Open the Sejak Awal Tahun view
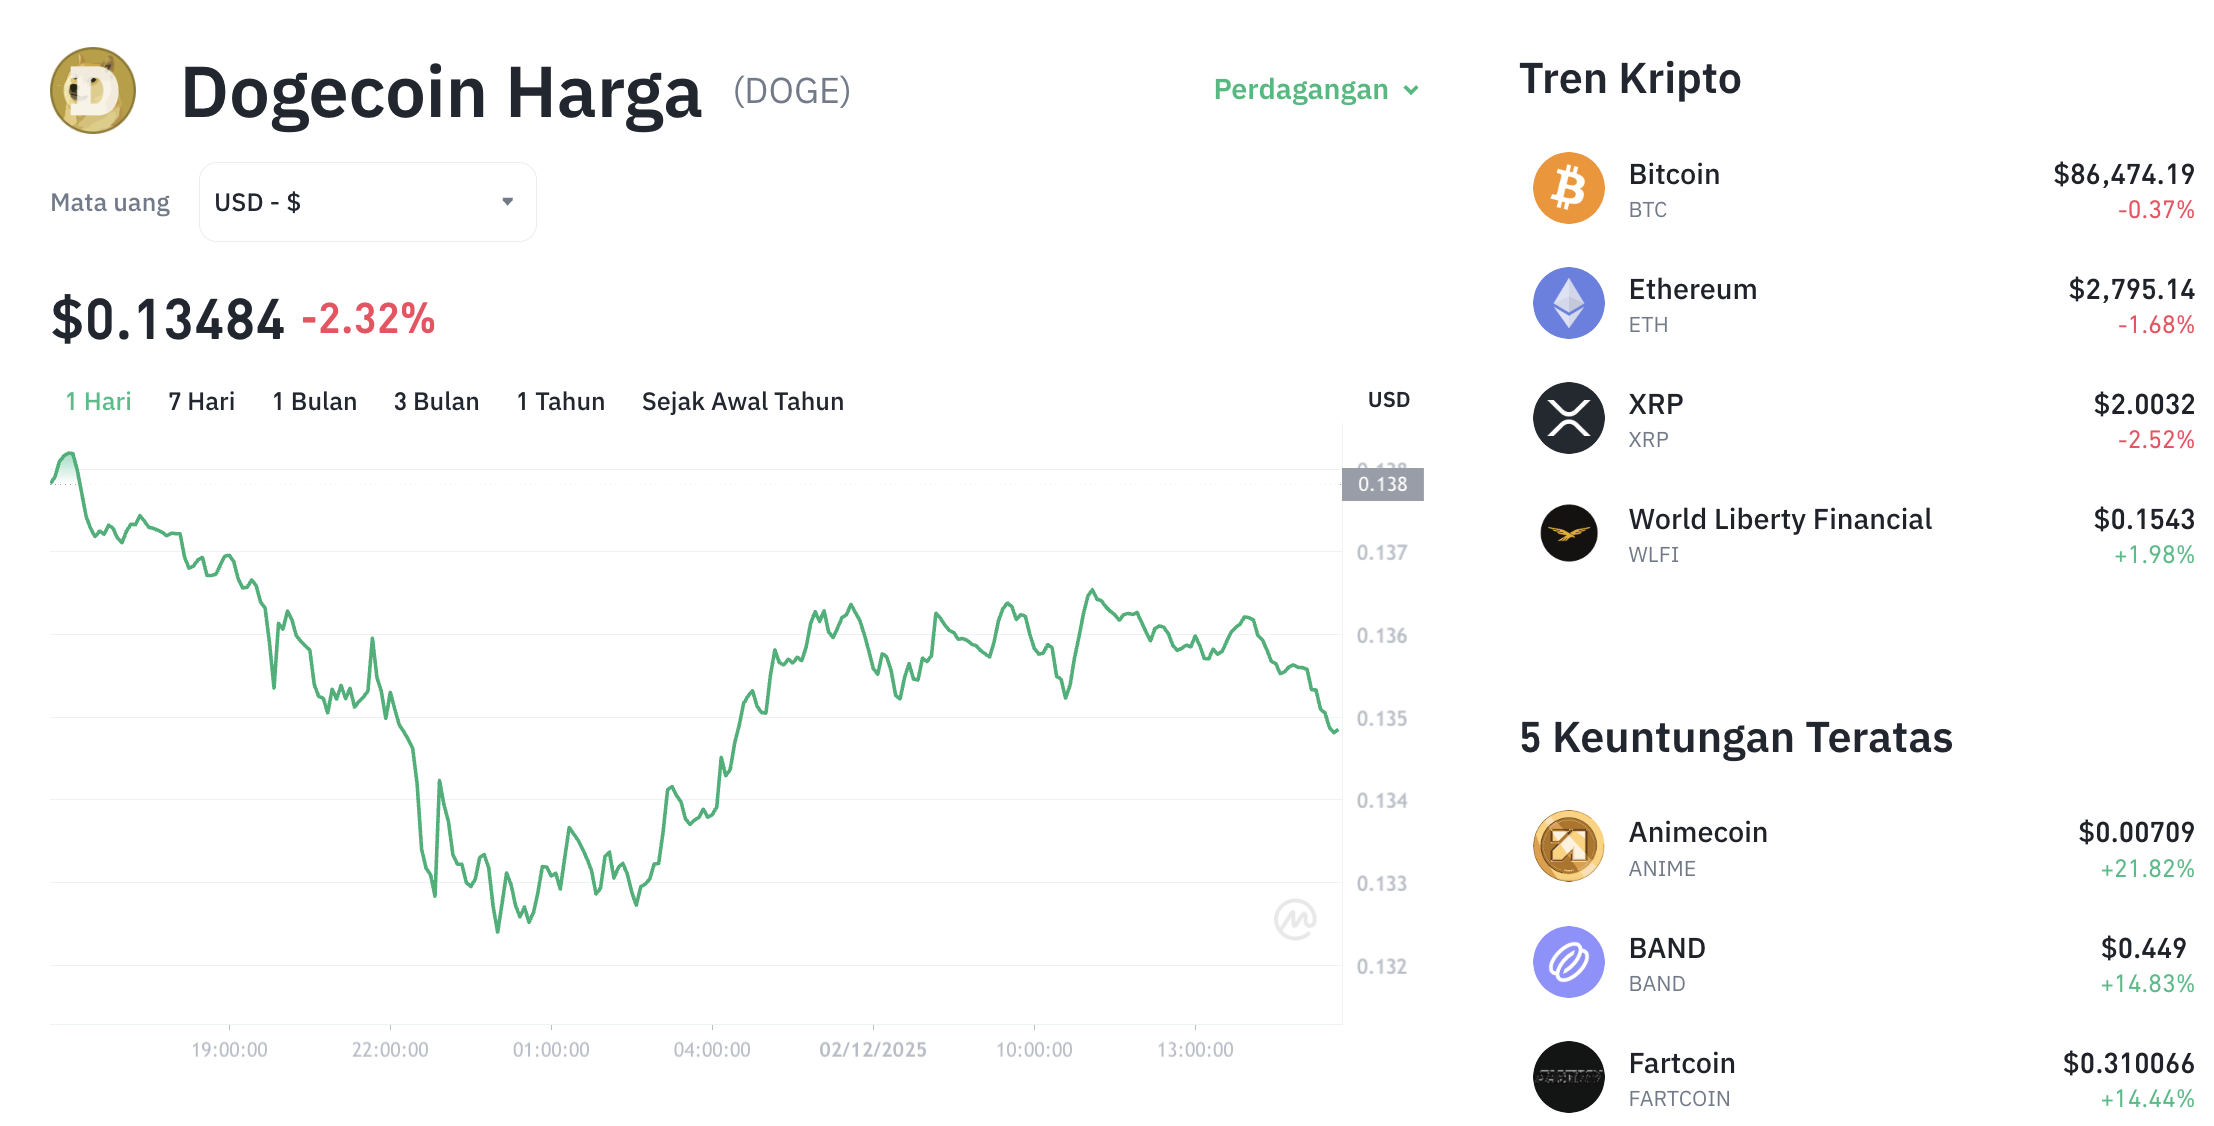The width and height of the screenshot is (2214, 1126). [x=742, y=401]
